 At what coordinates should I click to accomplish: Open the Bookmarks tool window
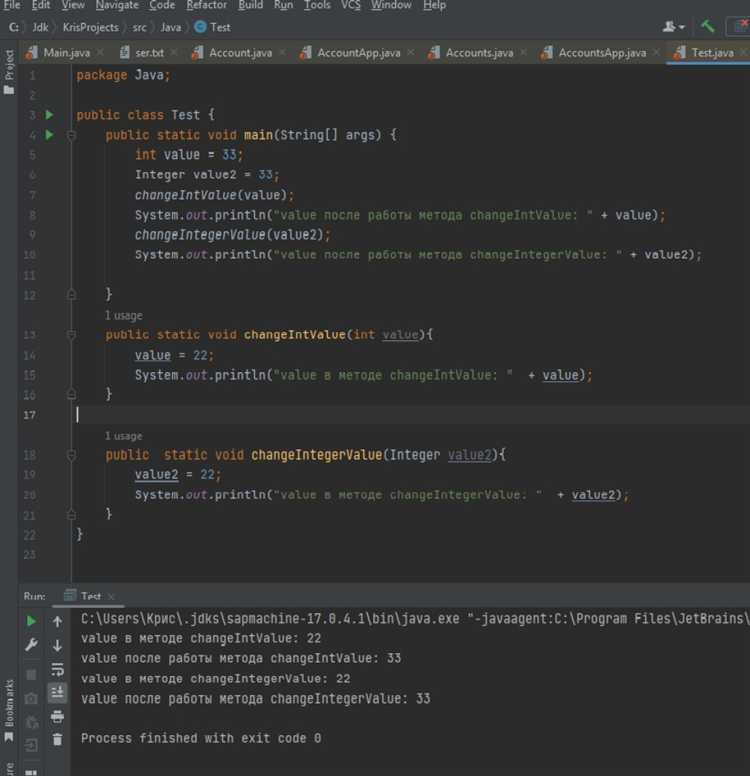pos(9,711)
